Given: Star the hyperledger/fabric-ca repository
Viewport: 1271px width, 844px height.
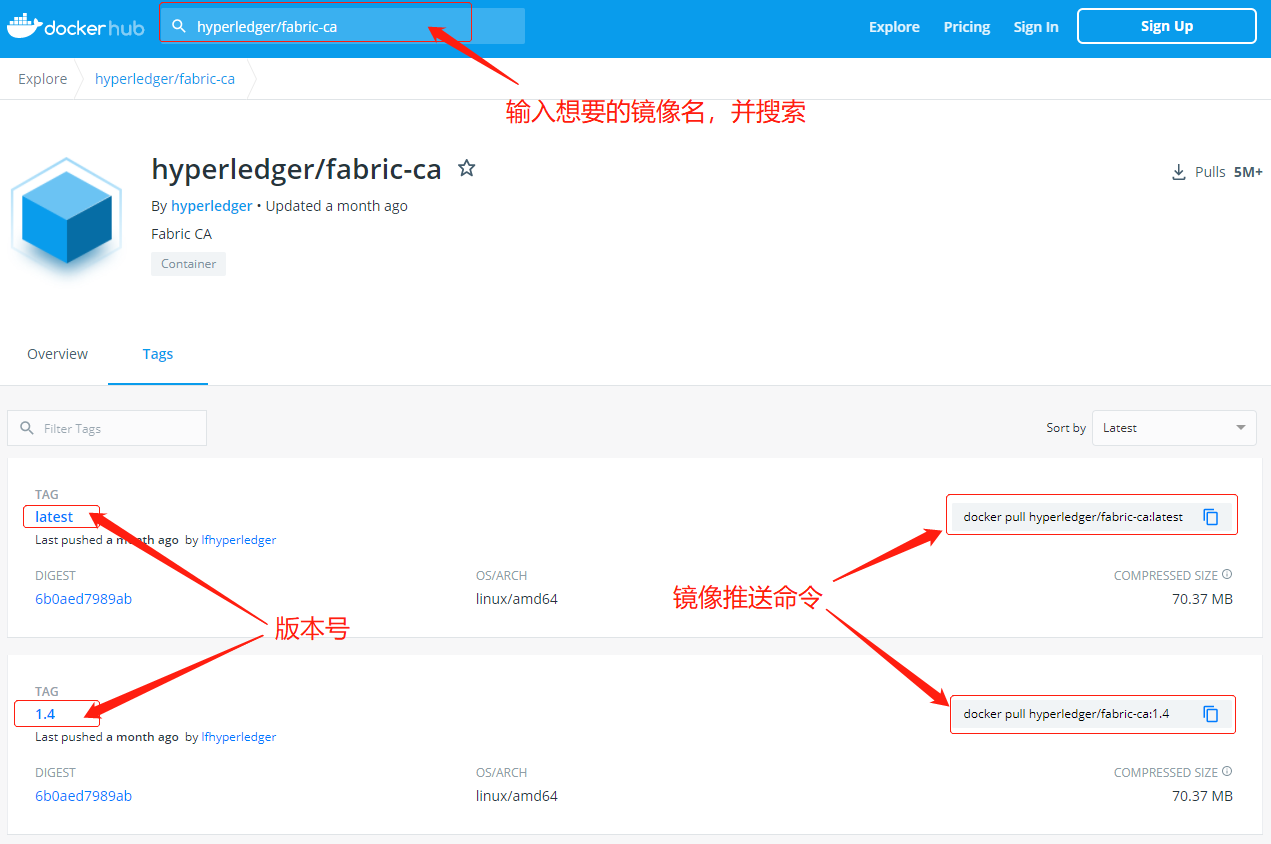Looking at the screenshot, I should 466,168.
